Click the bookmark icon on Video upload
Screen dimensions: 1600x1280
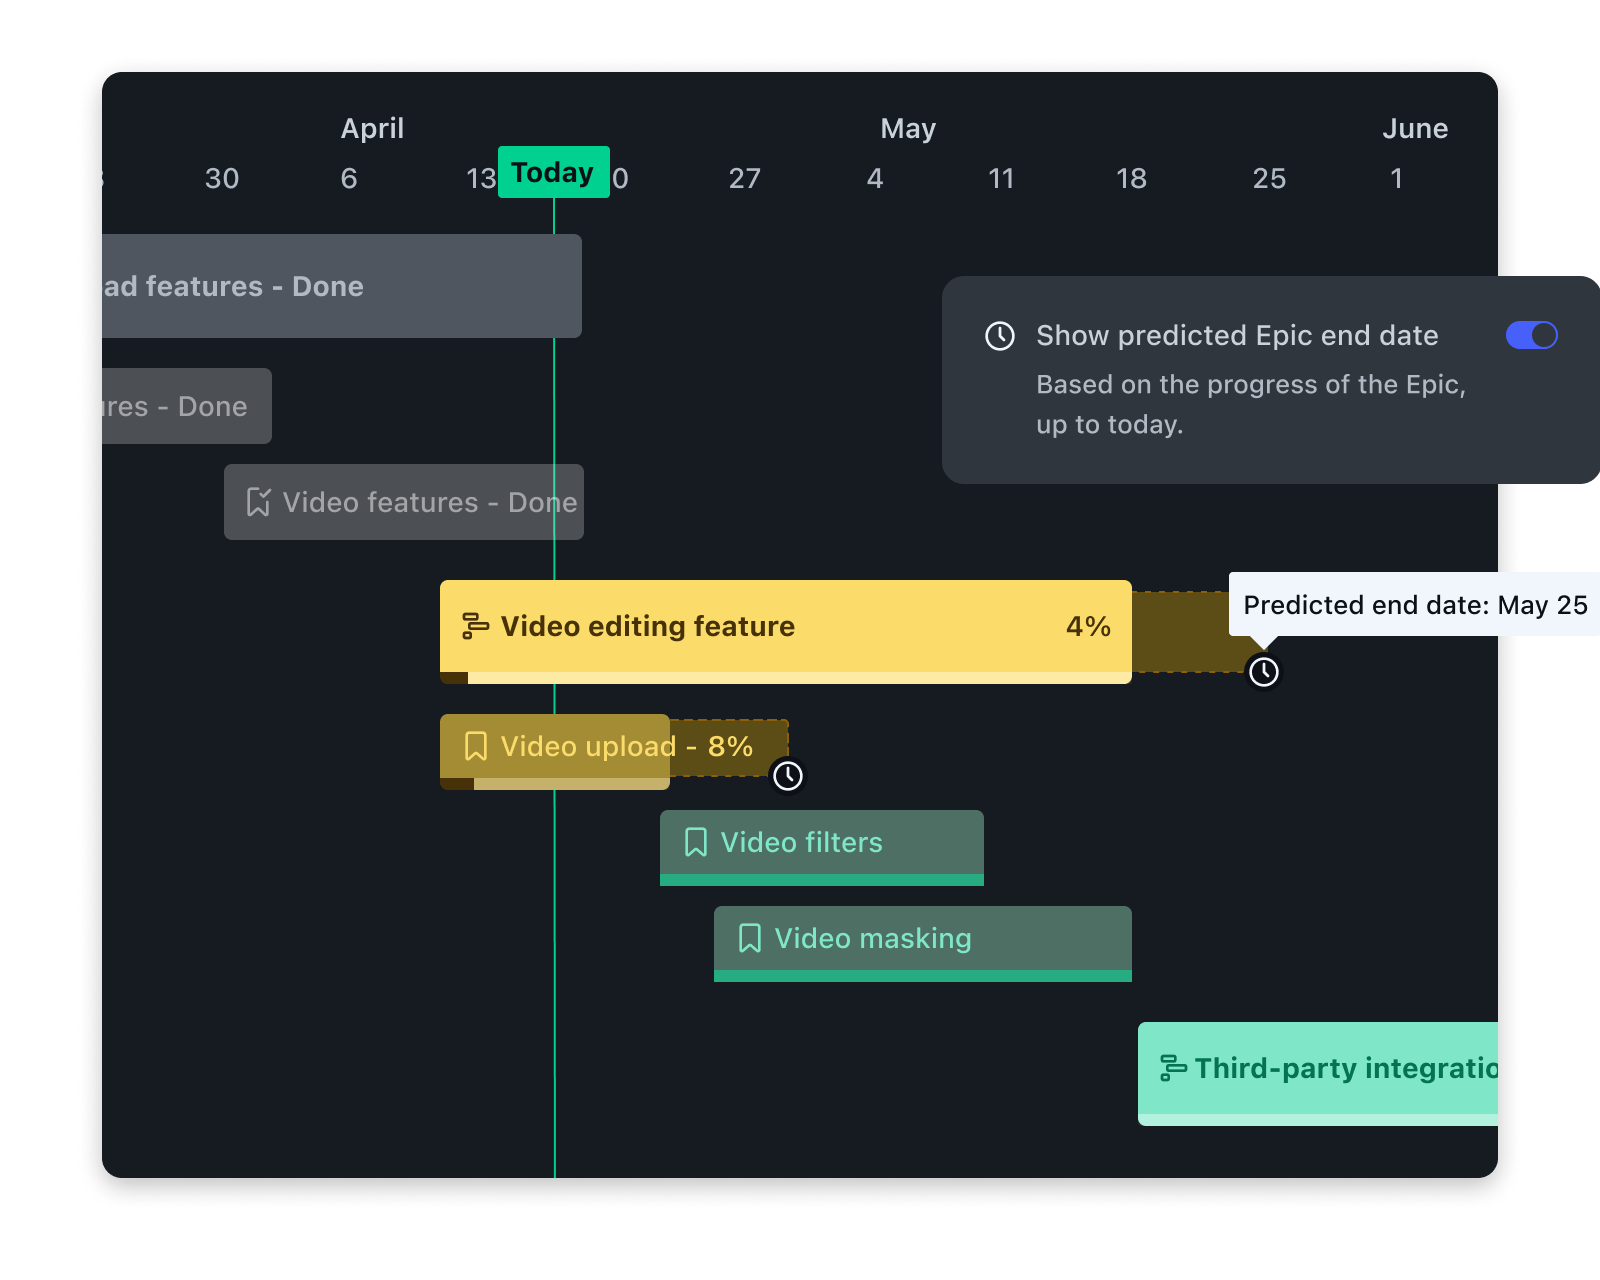475,747
